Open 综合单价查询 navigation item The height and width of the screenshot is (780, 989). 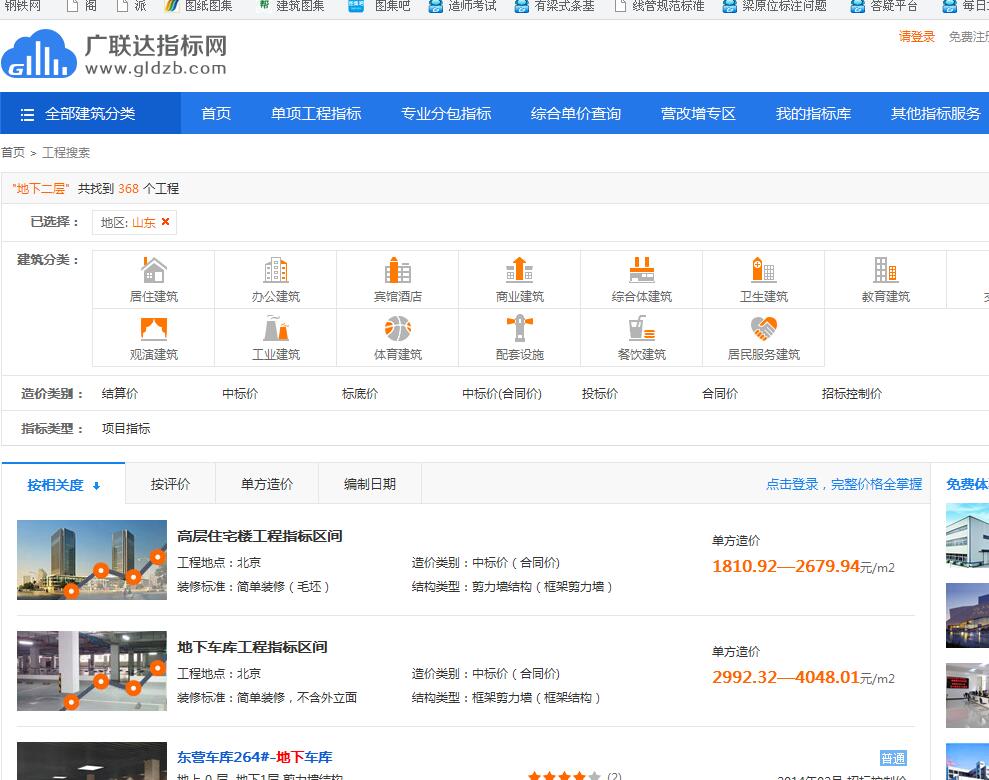576,114
